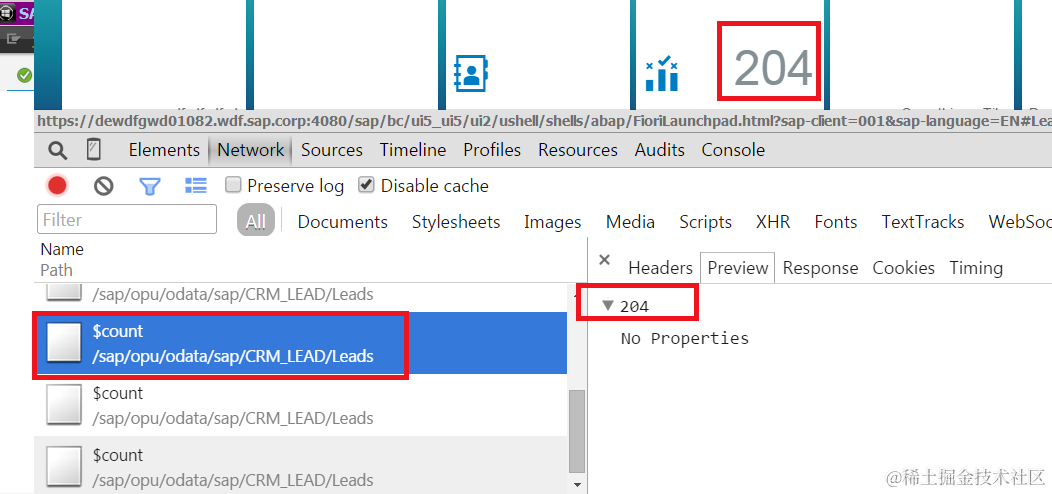Open the Console panel
1052x494 pixels.
[x=733, y=150]
